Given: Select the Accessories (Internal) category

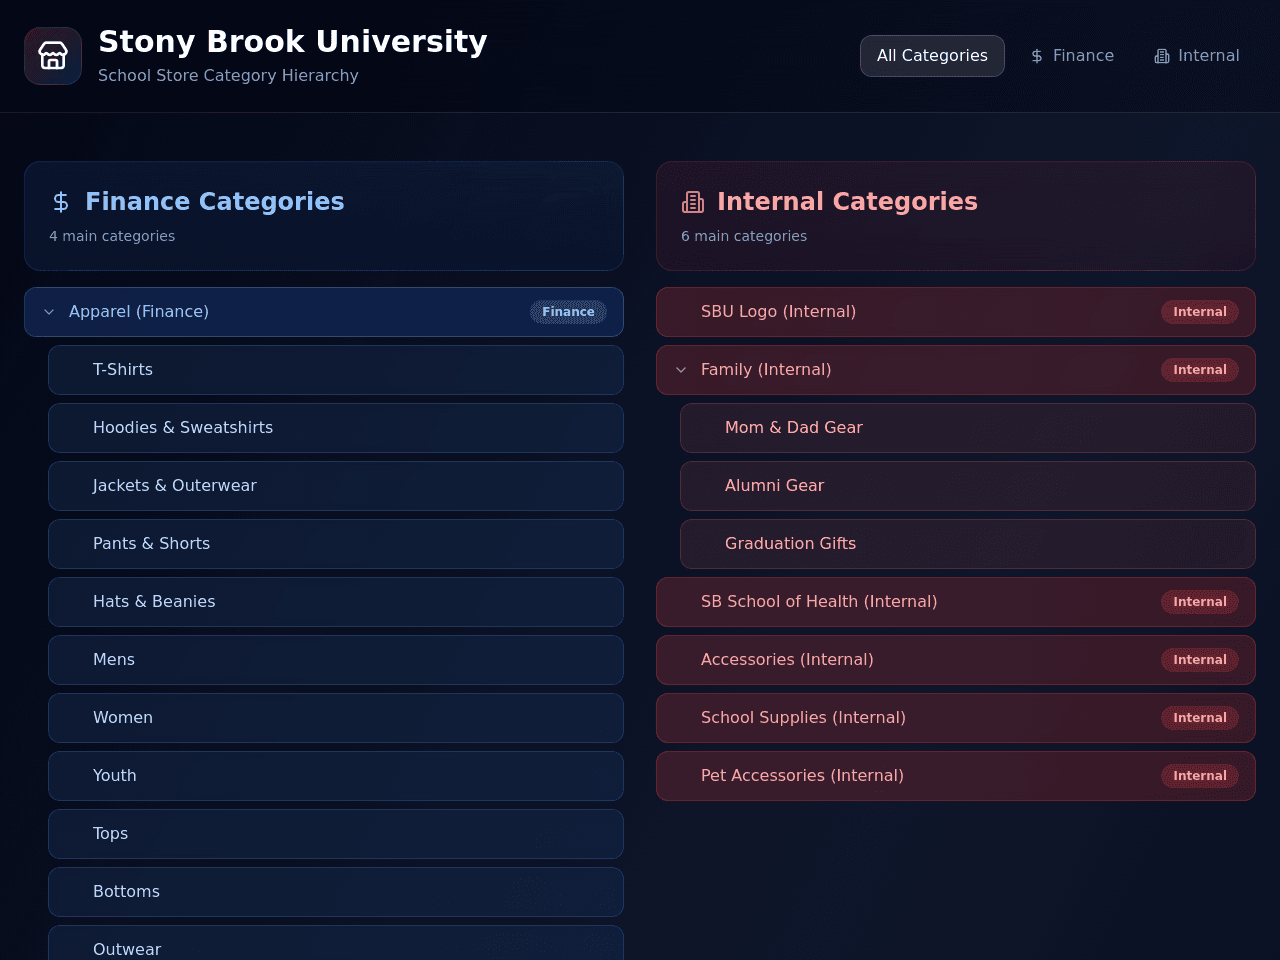Looking at the screenshot, I should click(x=956, y=660).
